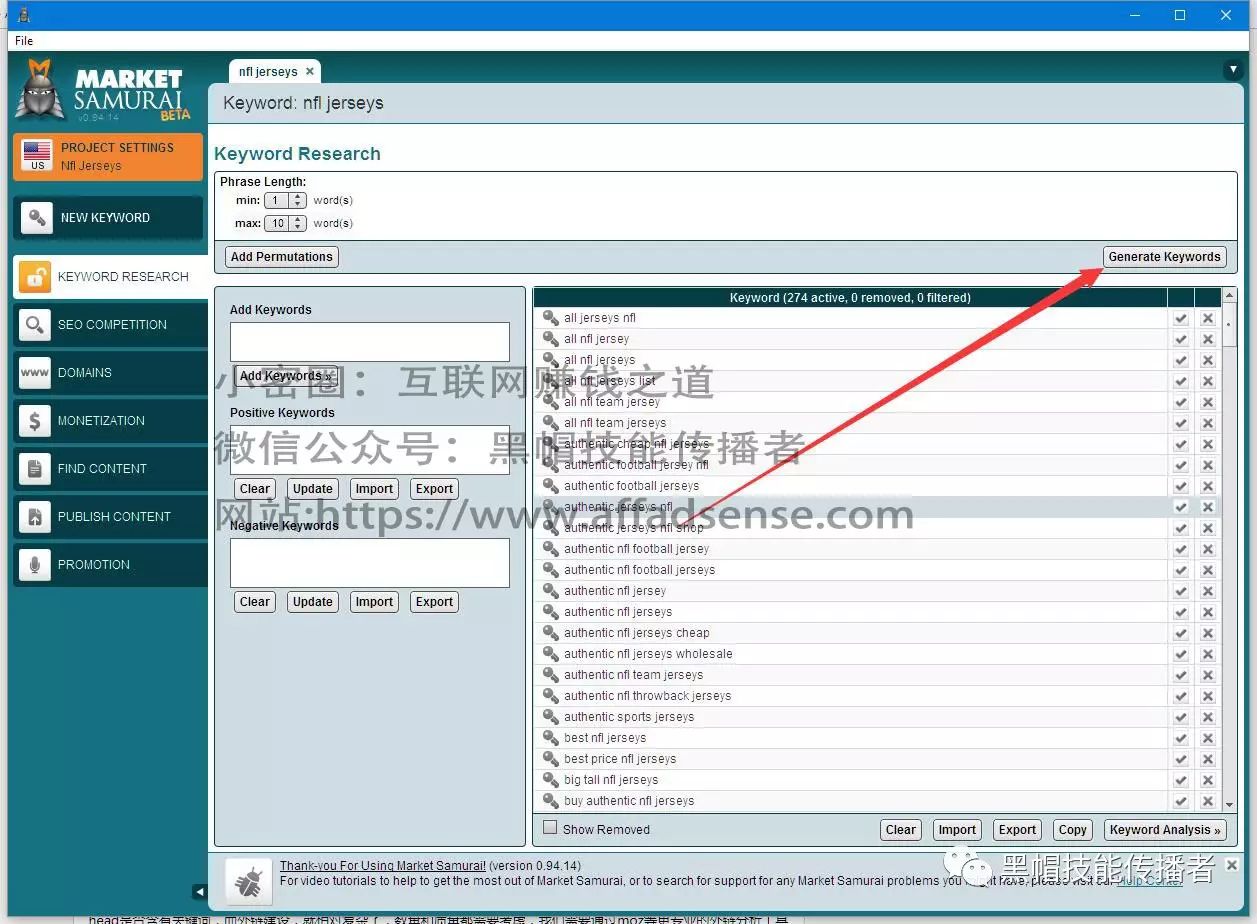Viewport: 1257px width, 924px height.
Task: Collapse sidebar with the left arrow
Action: [x=199, y=891]
